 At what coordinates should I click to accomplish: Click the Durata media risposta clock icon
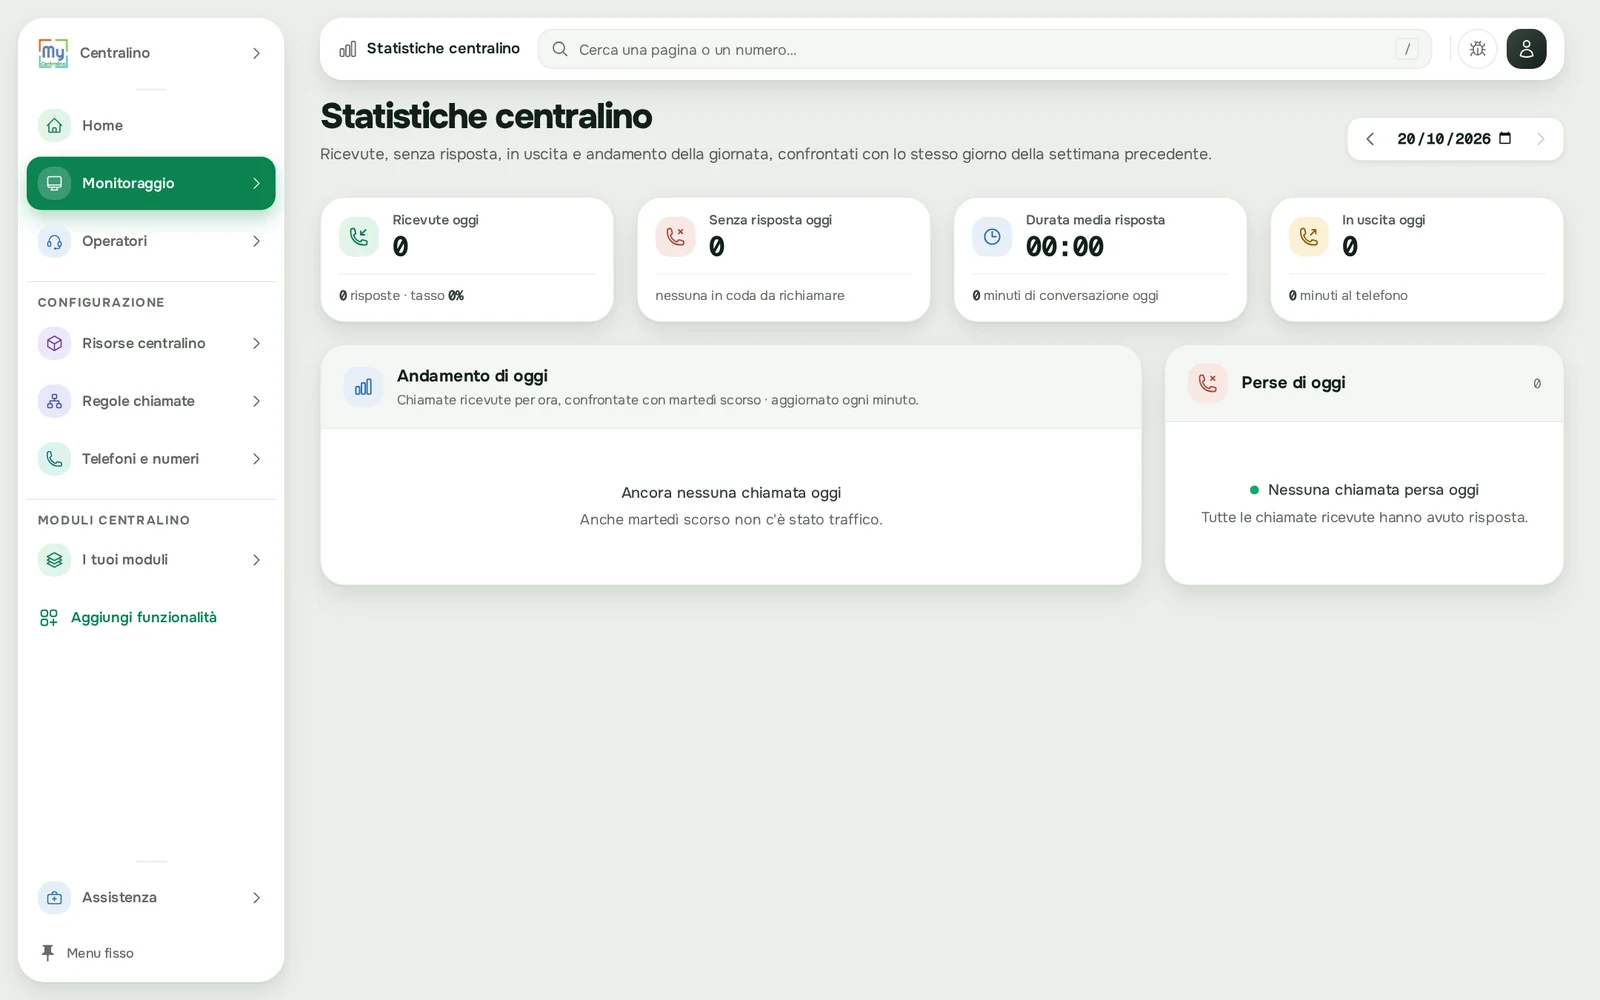pos(992,237)
